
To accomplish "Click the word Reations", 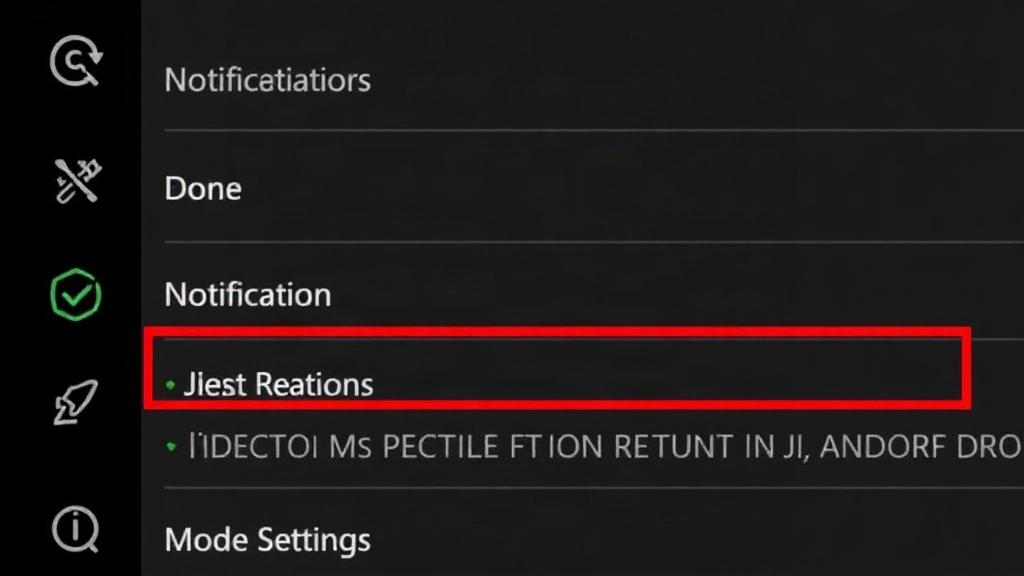I will 314,384.
